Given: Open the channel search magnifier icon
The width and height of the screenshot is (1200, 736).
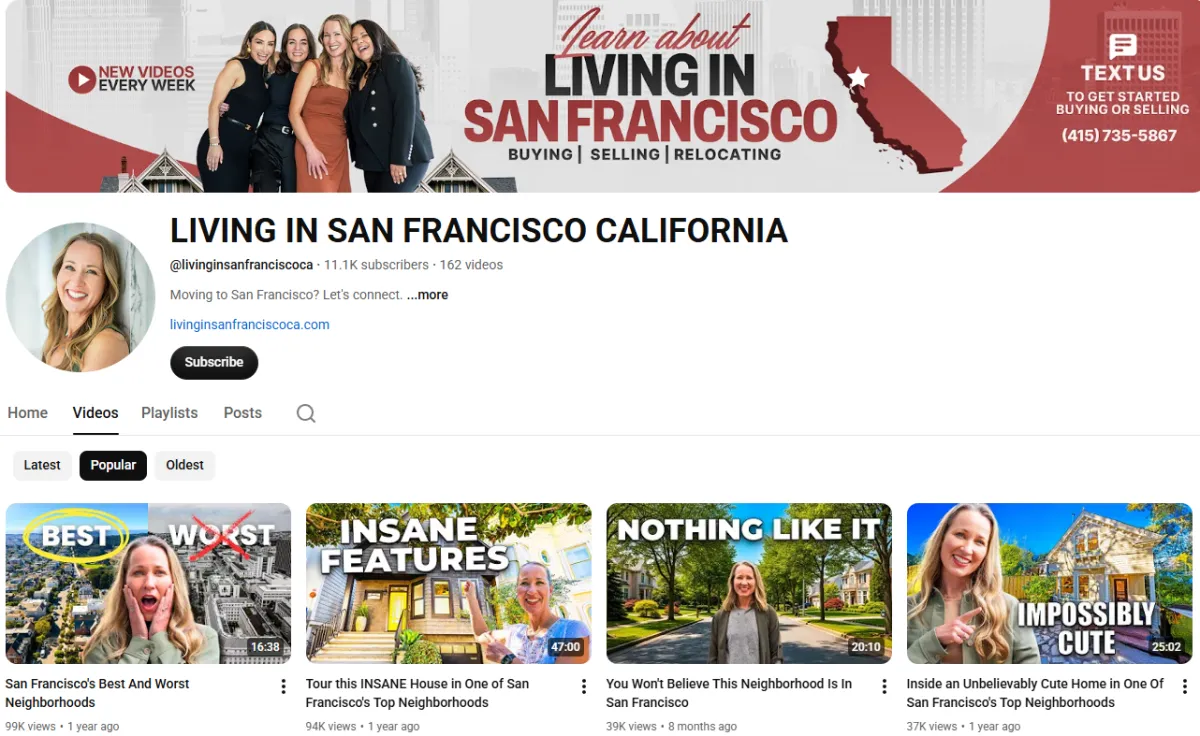Looking at the screenshot, I should click(306, 413).
